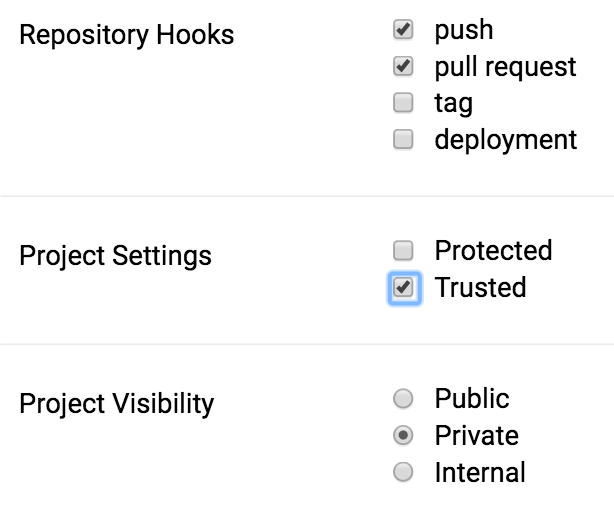
Task: Click the 'Trusted' label text
Action: point(480,287)
